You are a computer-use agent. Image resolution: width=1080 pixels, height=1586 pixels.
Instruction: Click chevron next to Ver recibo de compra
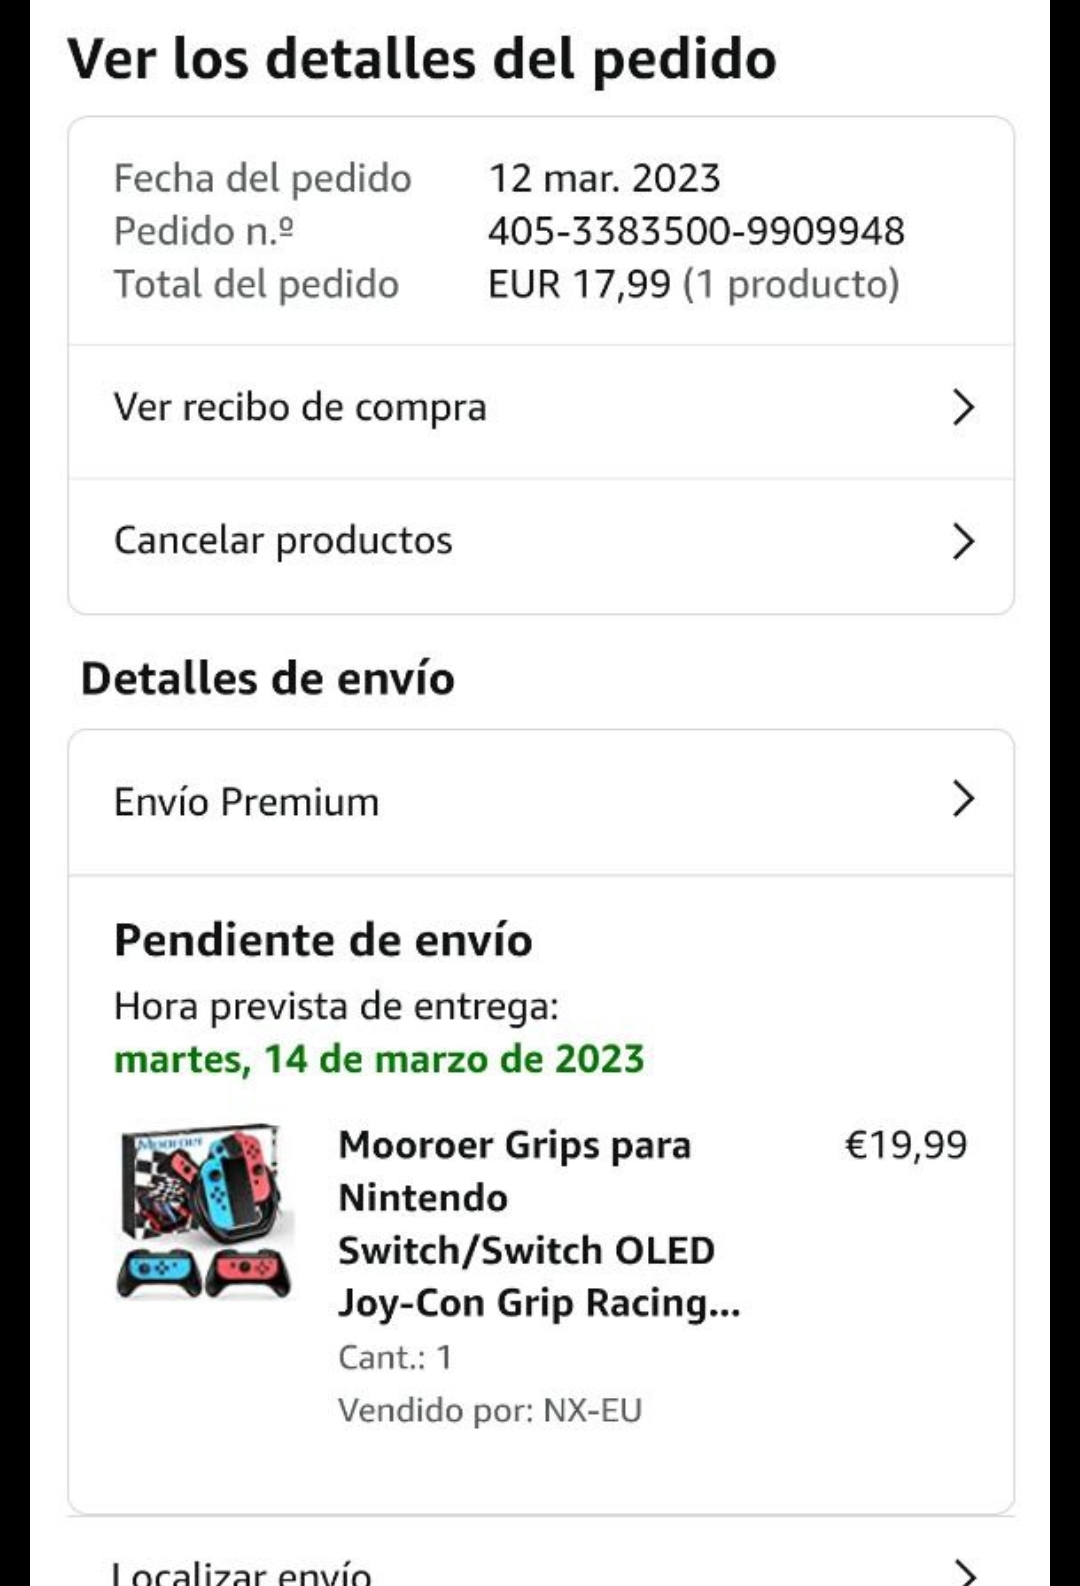click(x=962, y=407)
